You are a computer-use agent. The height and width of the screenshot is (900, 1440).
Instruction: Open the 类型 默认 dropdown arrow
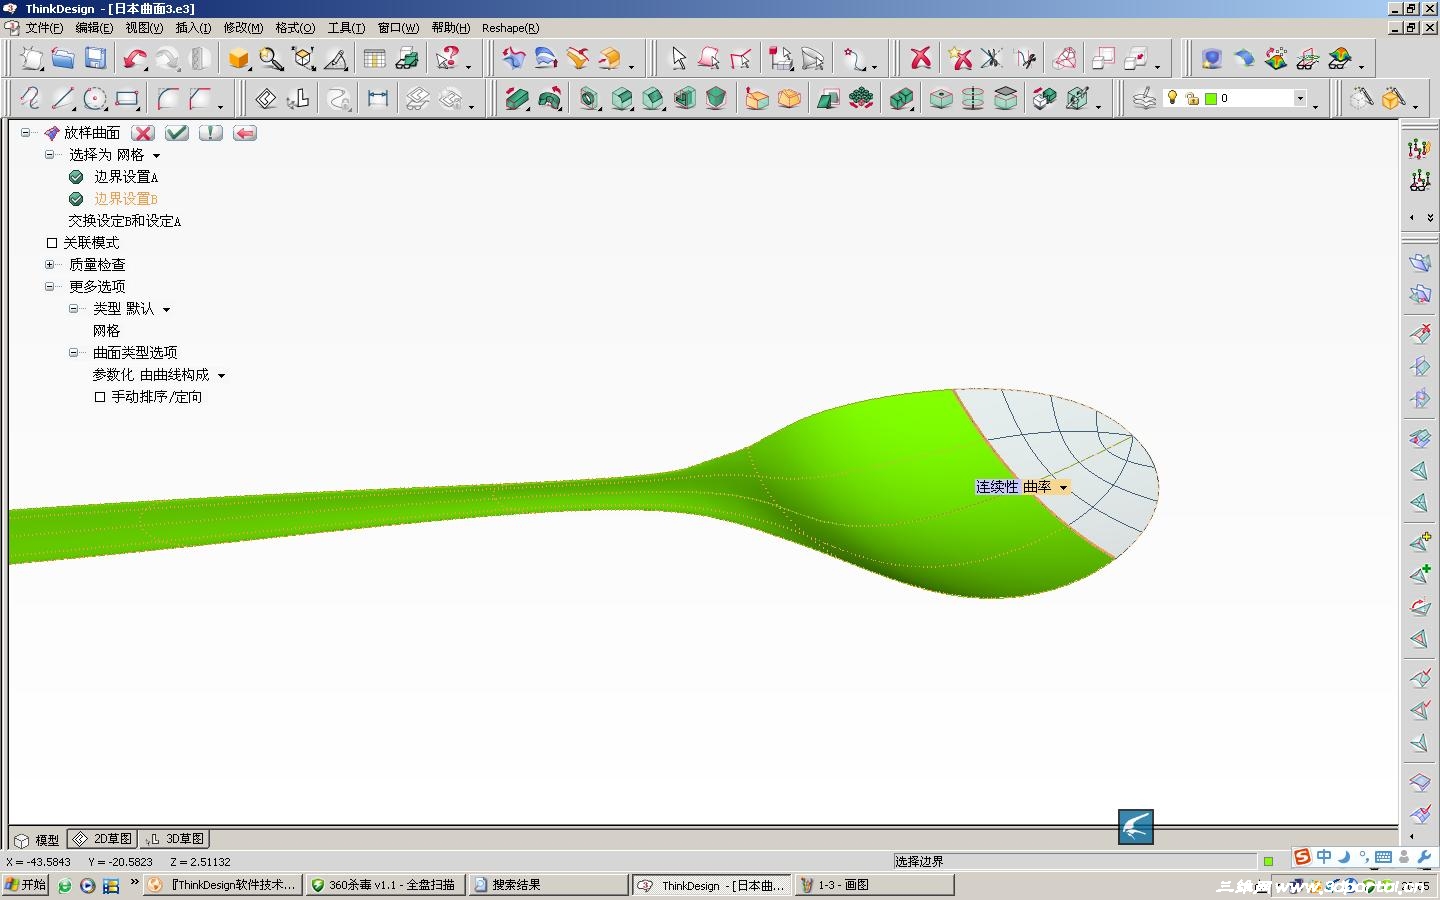pos(166,310)
